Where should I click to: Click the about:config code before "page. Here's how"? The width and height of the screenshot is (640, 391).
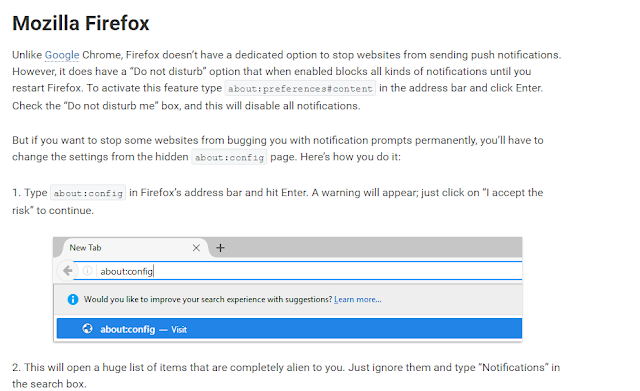click(229, 157)
